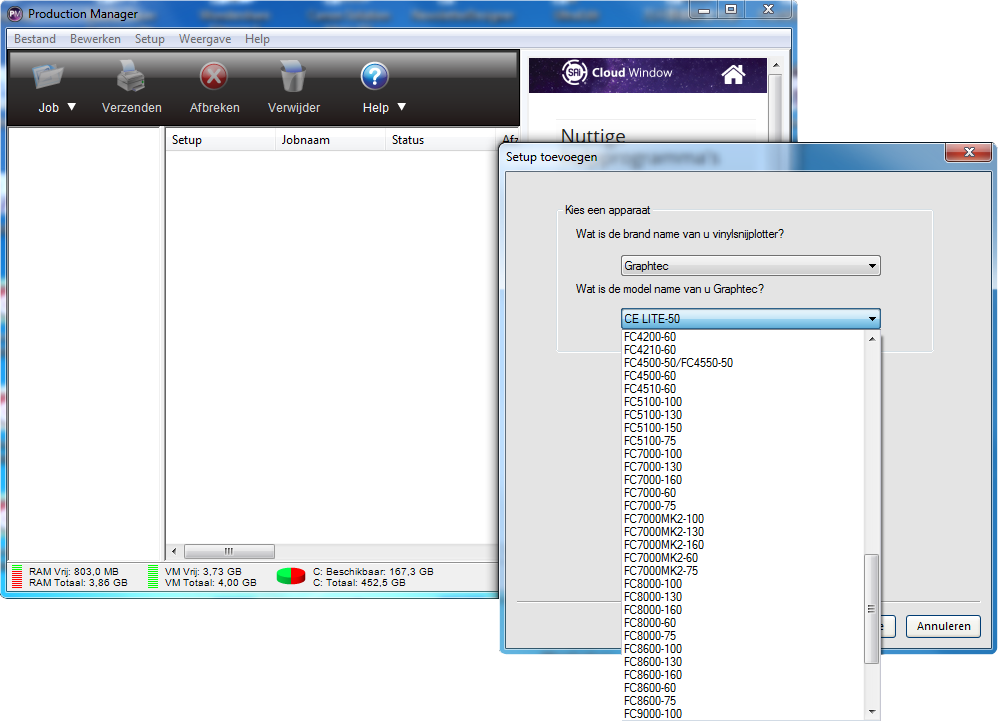Close the Setup toevoegen dialog
The height and width of the screenshot is (721, 998).
tap(969, 152)
